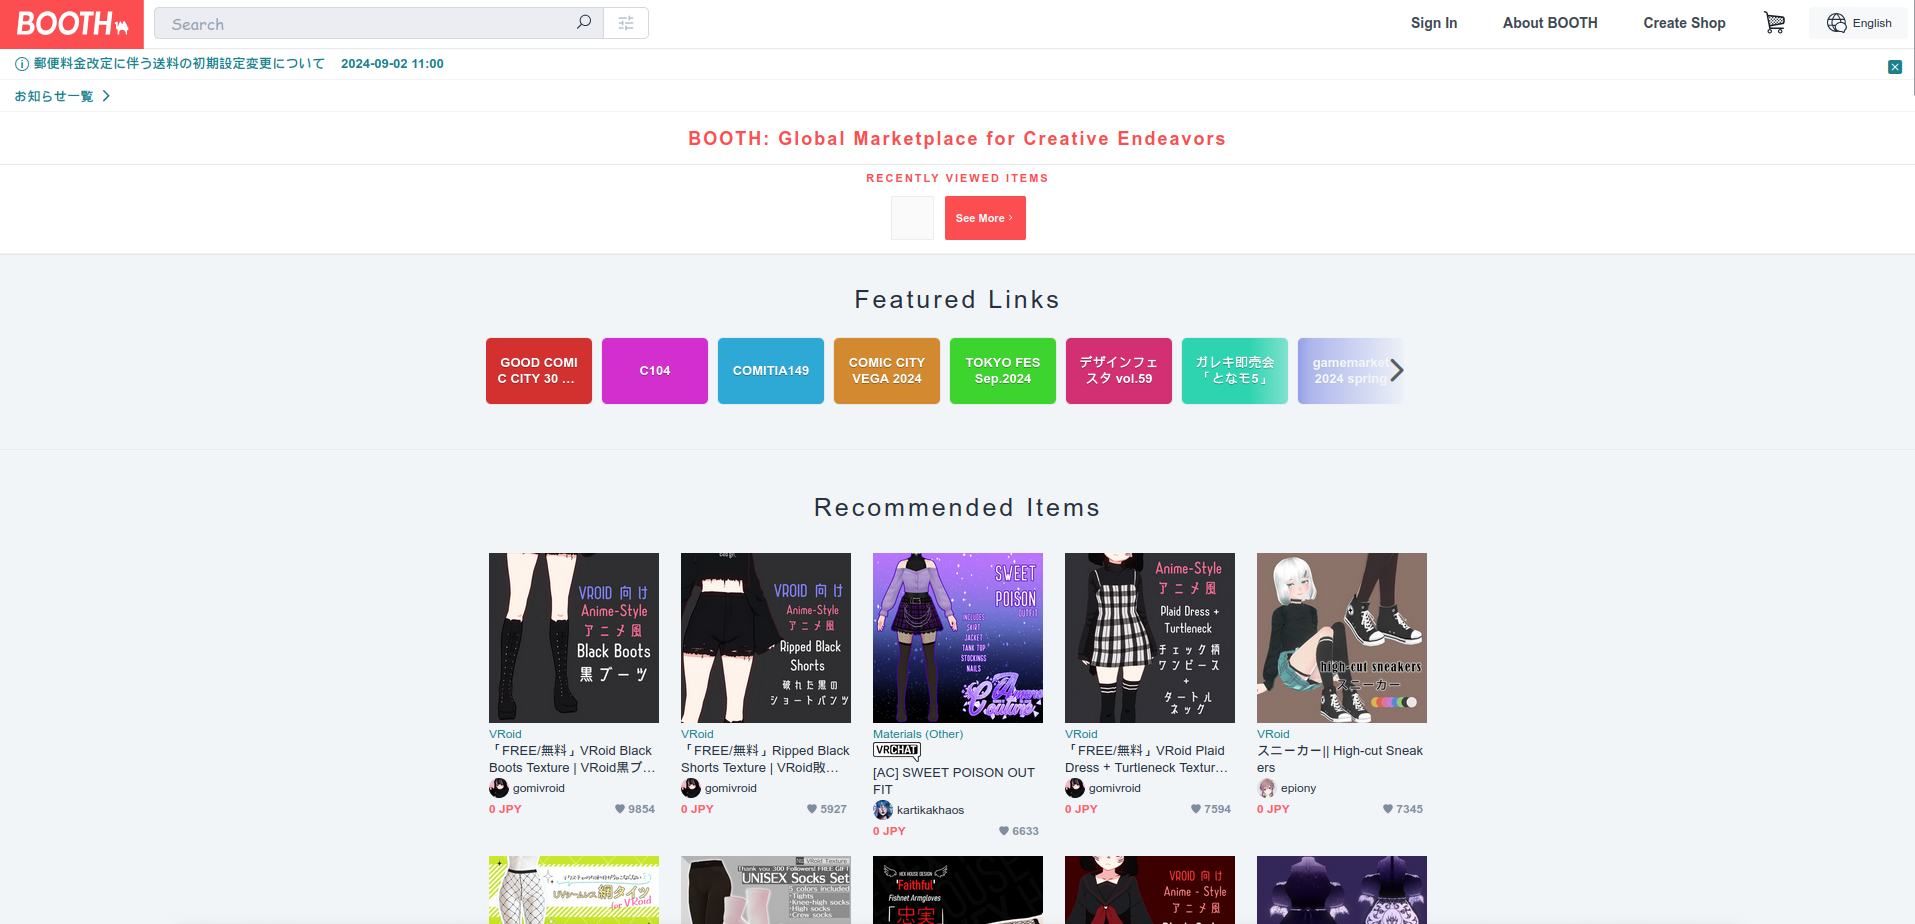The image size is (1915, 924).
Task: Click the search magnifier icon
Action: (584, 22)
